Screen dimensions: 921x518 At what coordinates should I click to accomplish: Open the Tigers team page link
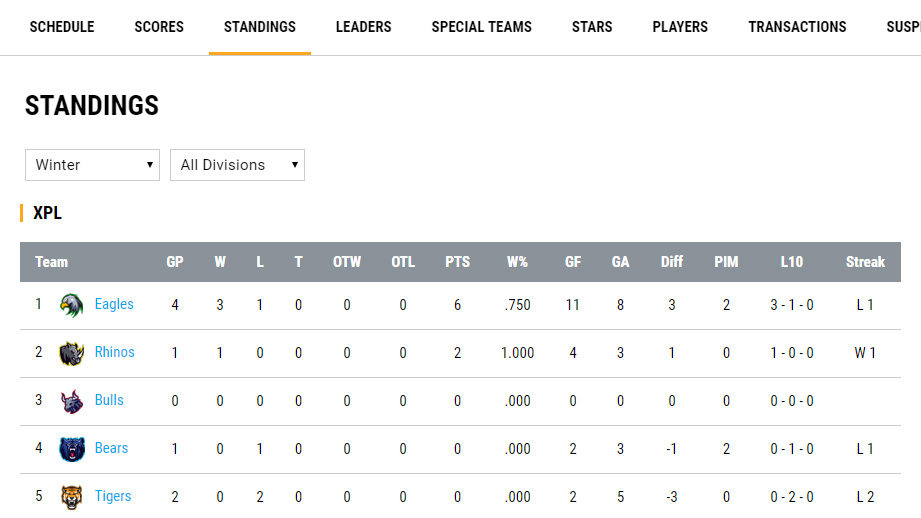(113, 496)
